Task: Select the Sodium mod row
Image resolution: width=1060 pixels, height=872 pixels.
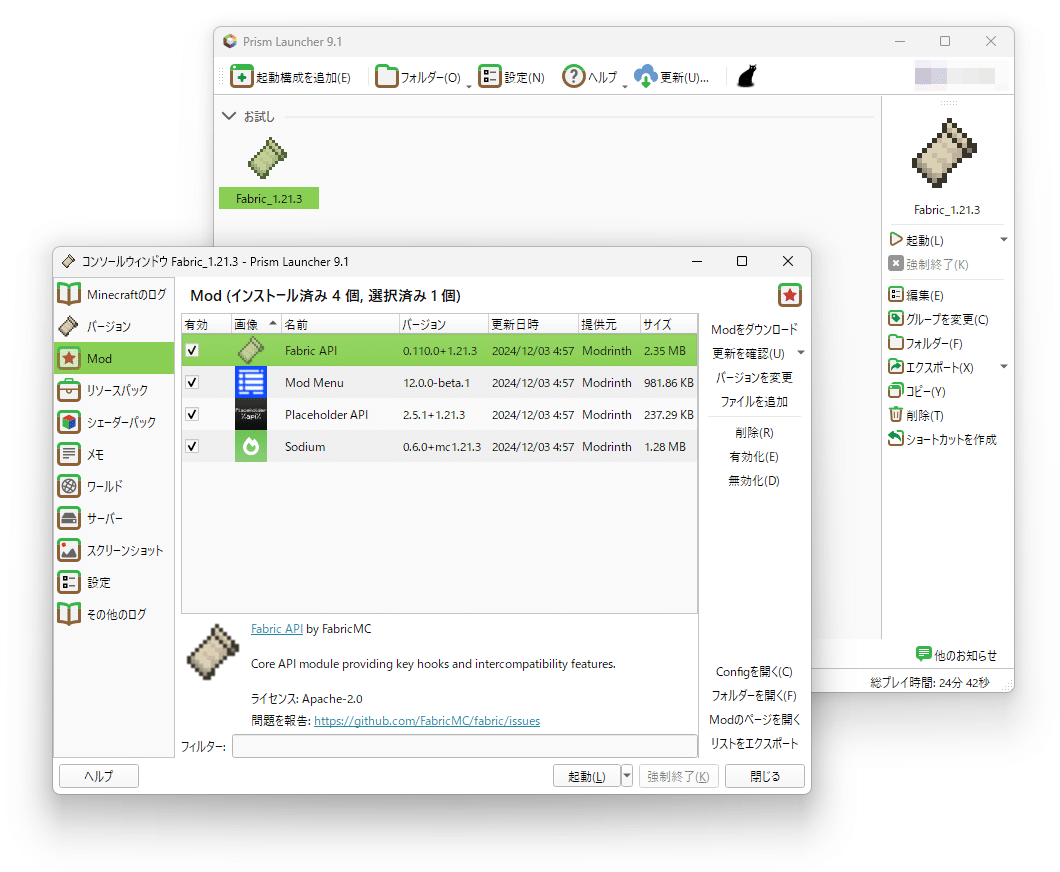Action: click(439, 446)
